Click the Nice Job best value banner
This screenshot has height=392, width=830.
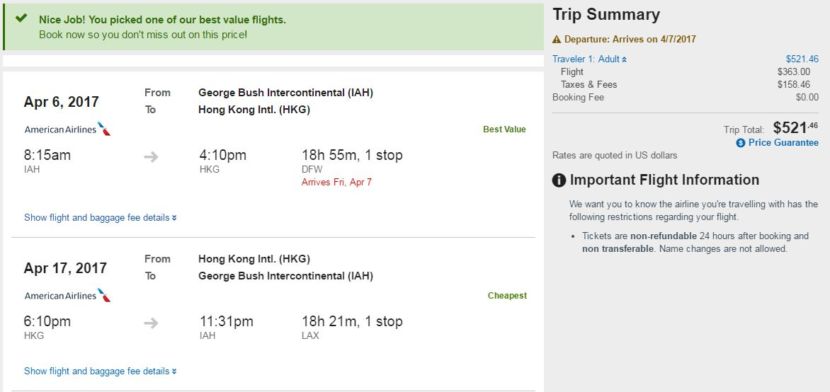tap(273, 27)
